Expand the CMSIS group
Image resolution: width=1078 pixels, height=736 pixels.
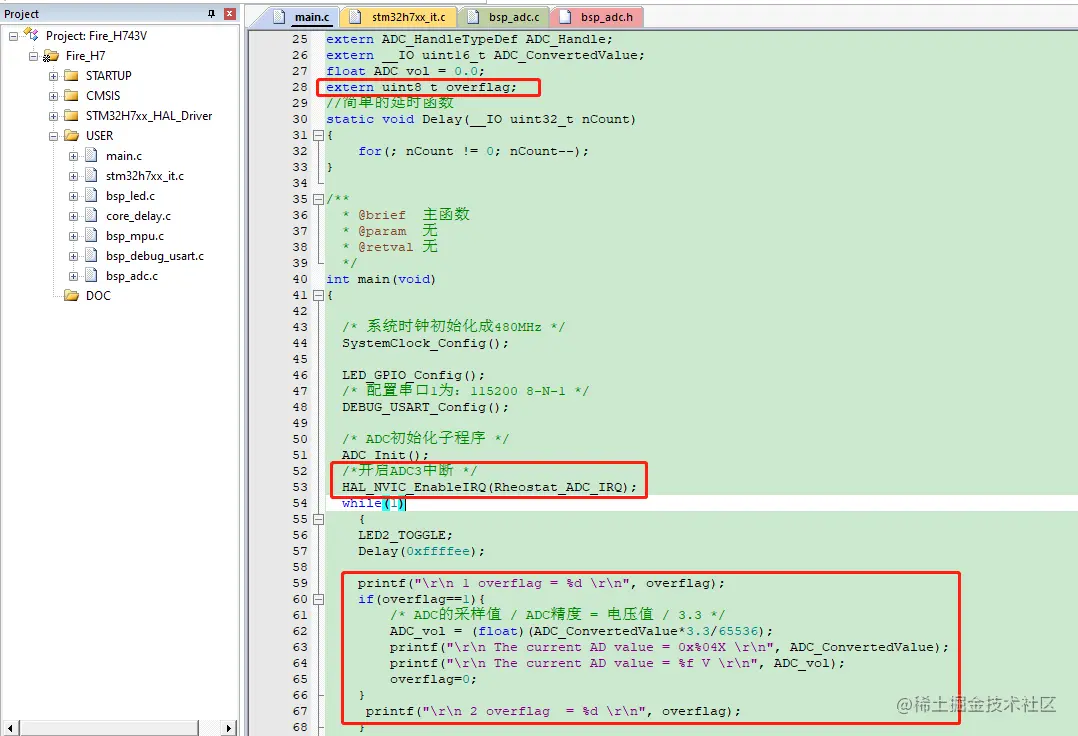point(53,96)
